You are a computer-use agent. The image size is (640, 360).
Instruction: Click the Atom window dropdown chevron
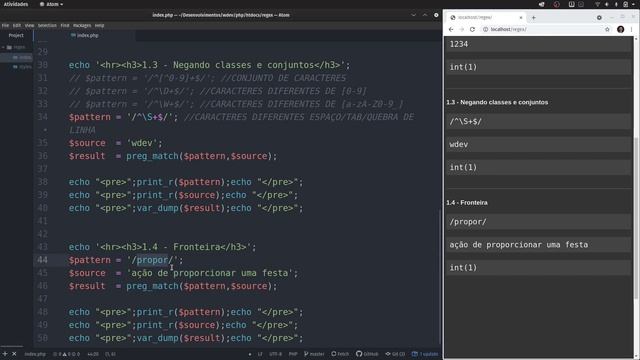click(413, 15)
